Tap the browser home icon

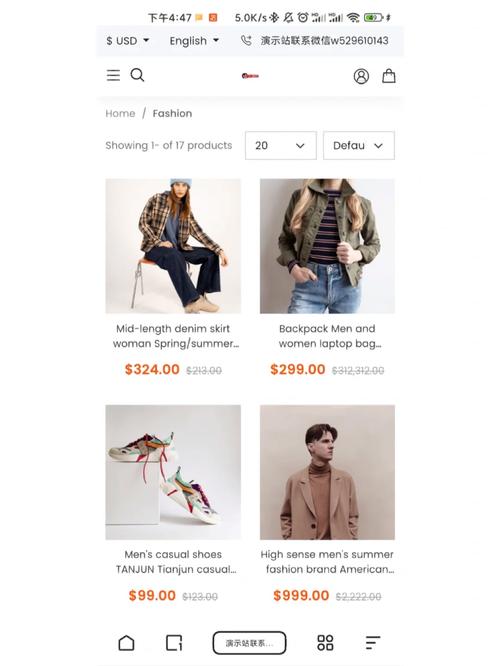[126, 643]
